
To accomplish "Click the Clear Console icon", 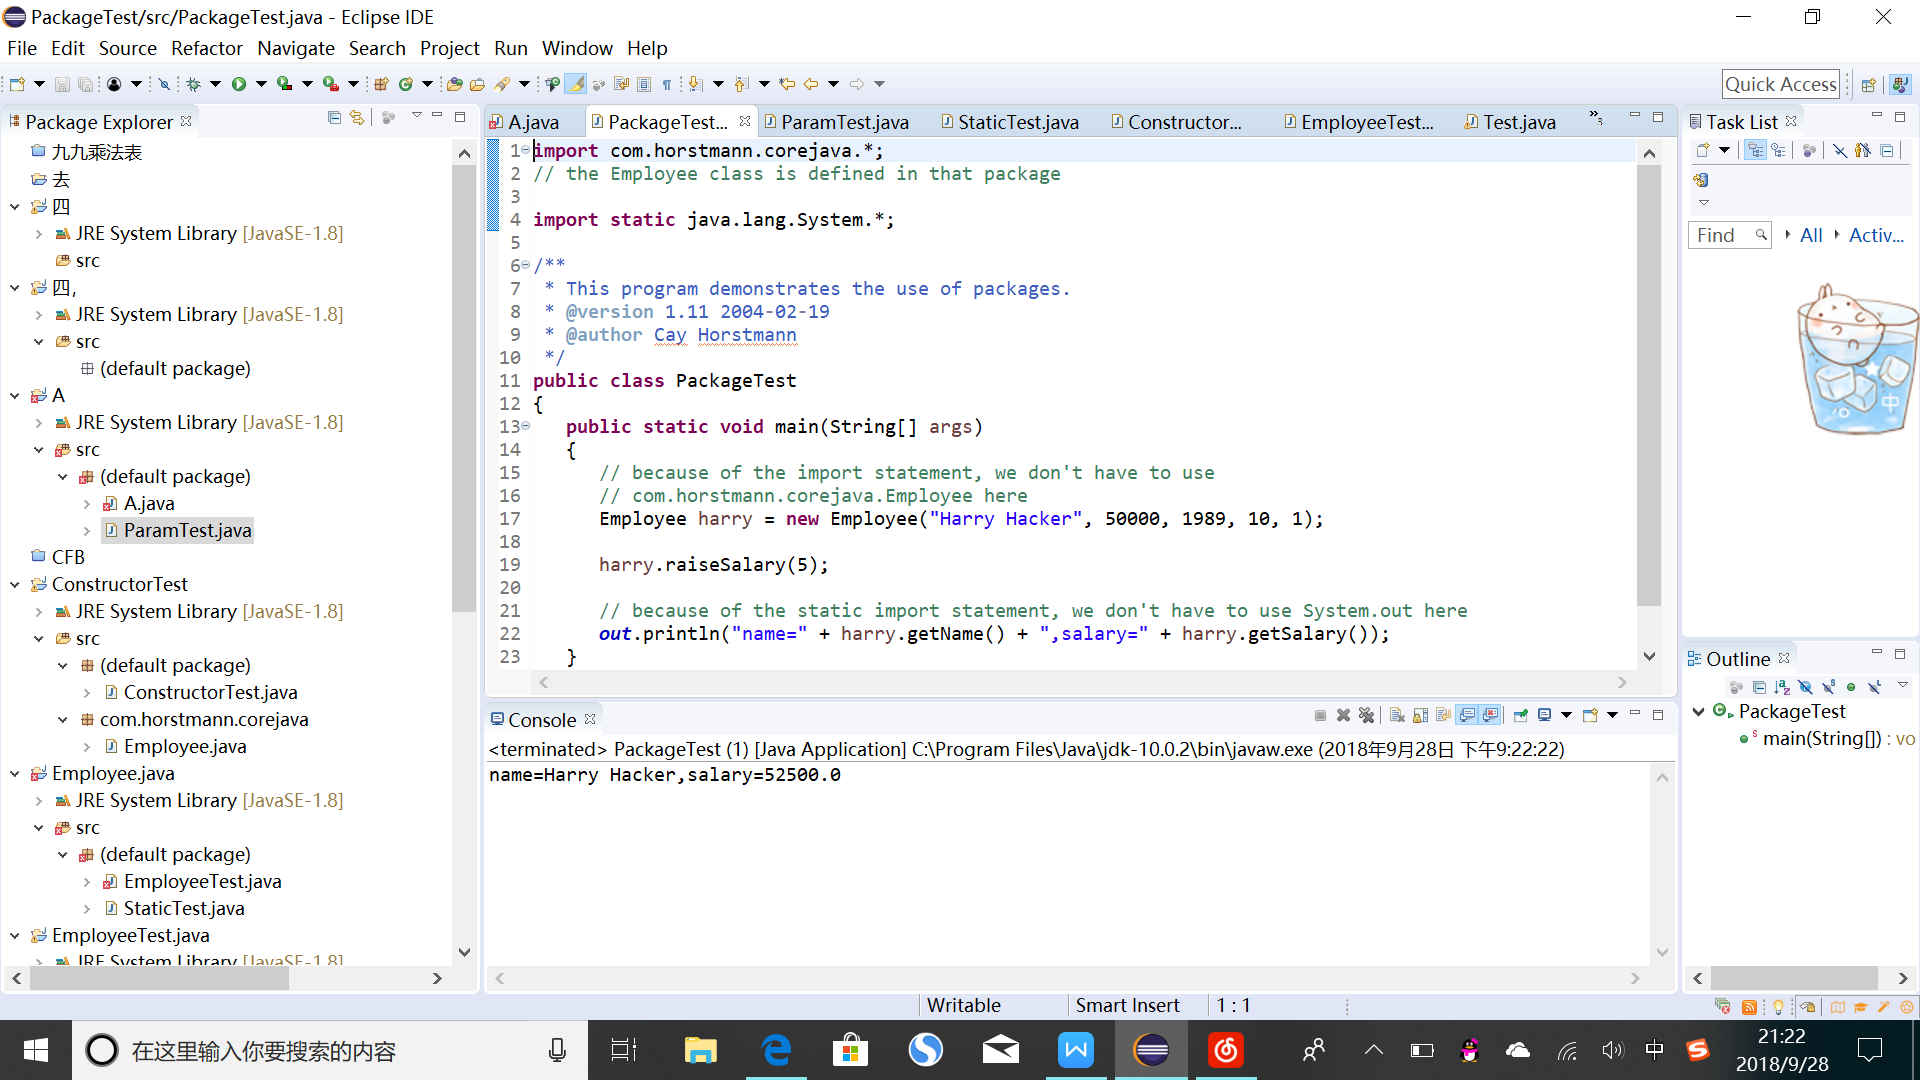I will (1397, 715).
